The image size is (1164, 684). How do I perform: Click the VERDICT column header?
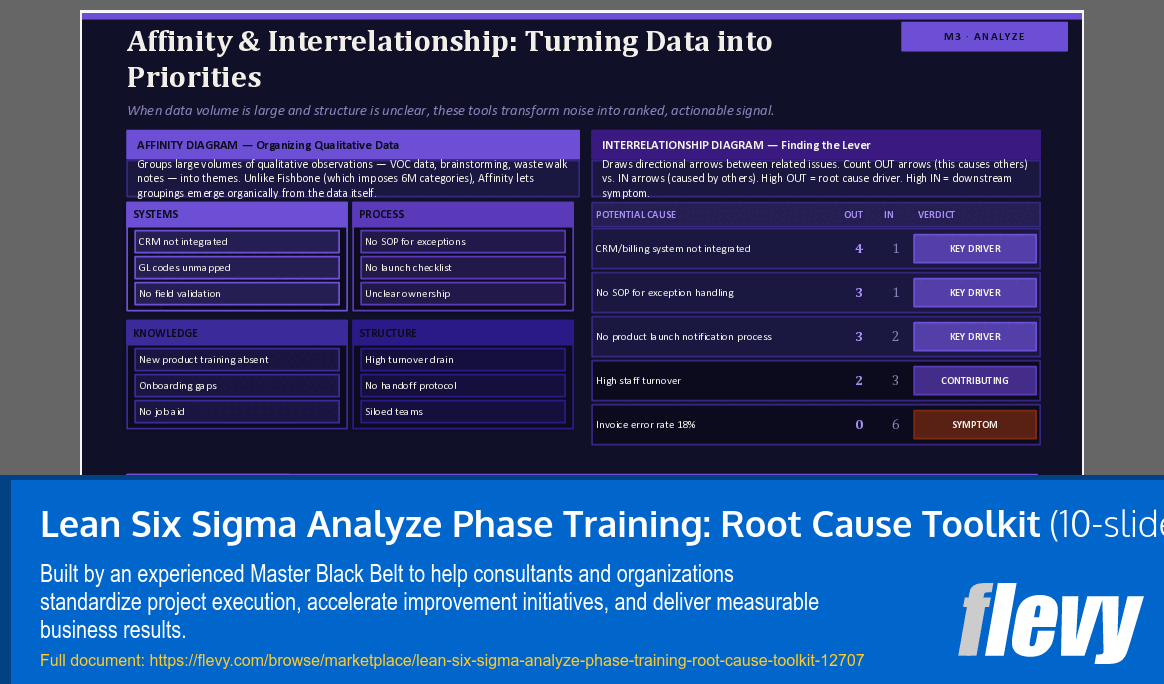pos(936,215)
